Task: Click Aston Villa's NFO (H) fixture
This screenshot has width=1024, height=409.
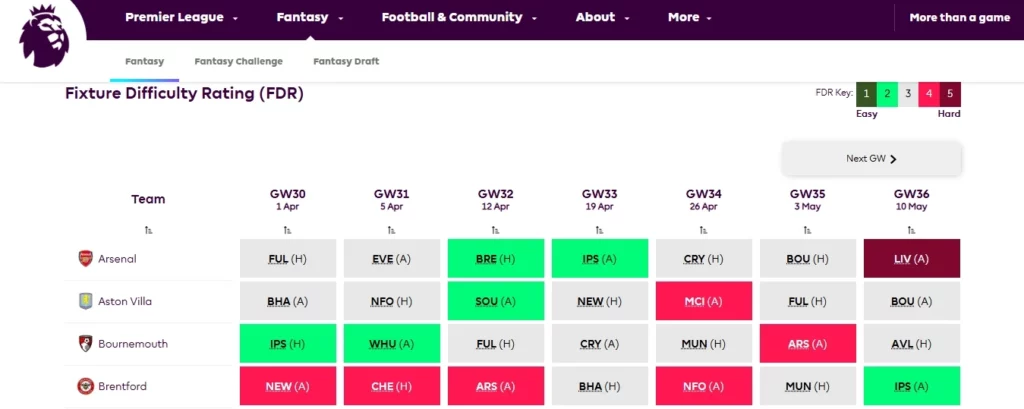Action: point(392,301)
